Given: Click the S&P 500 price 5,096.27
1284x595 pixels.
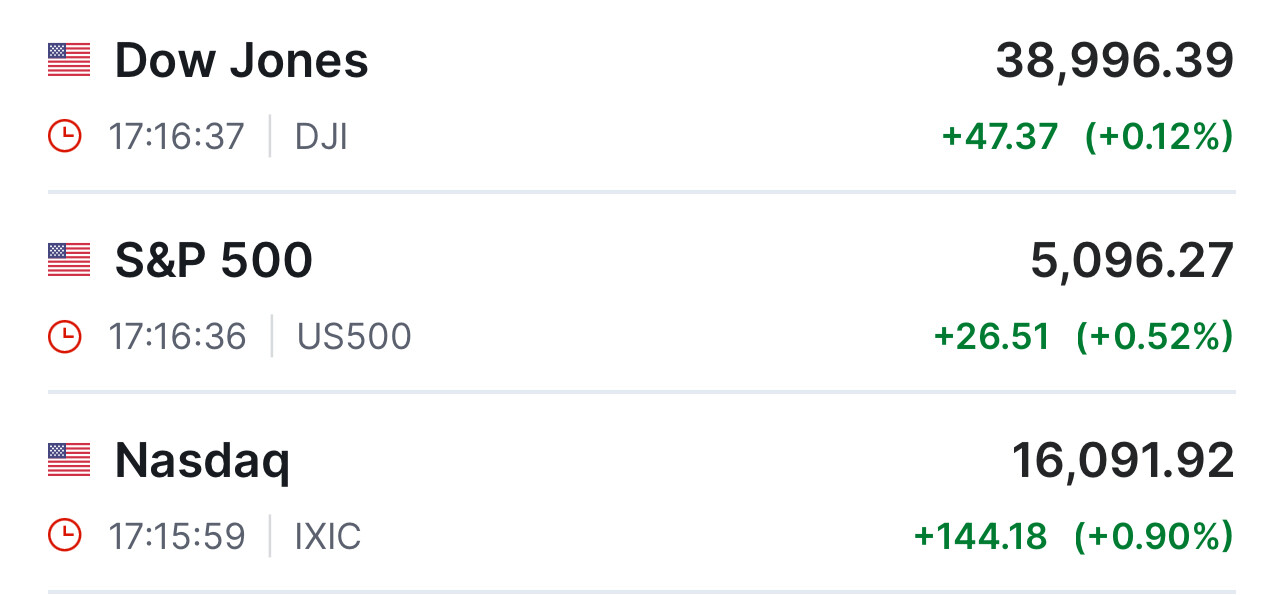Looking at the screenshot, I should 1132,262.
